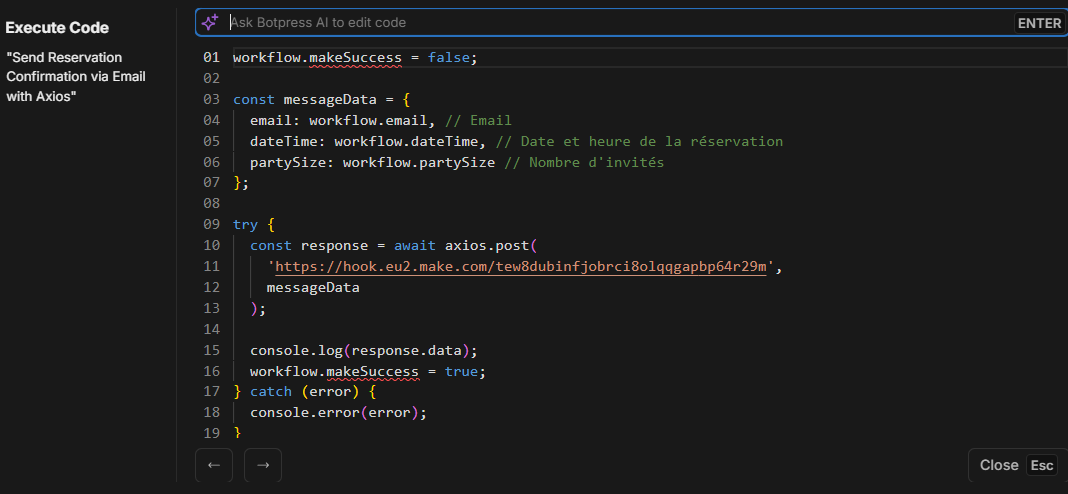Click the Execute Code title
Image resolution: width=1068 pixels, height=494 pixels.
(57, 28)
